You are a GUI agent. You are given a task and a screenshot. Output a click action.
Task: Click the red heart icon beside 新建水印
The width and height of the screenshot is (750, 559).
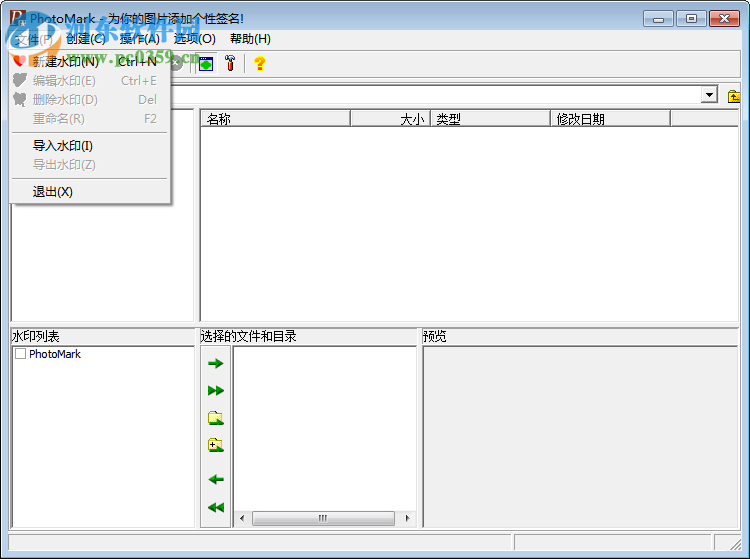(x=19, y=61)
